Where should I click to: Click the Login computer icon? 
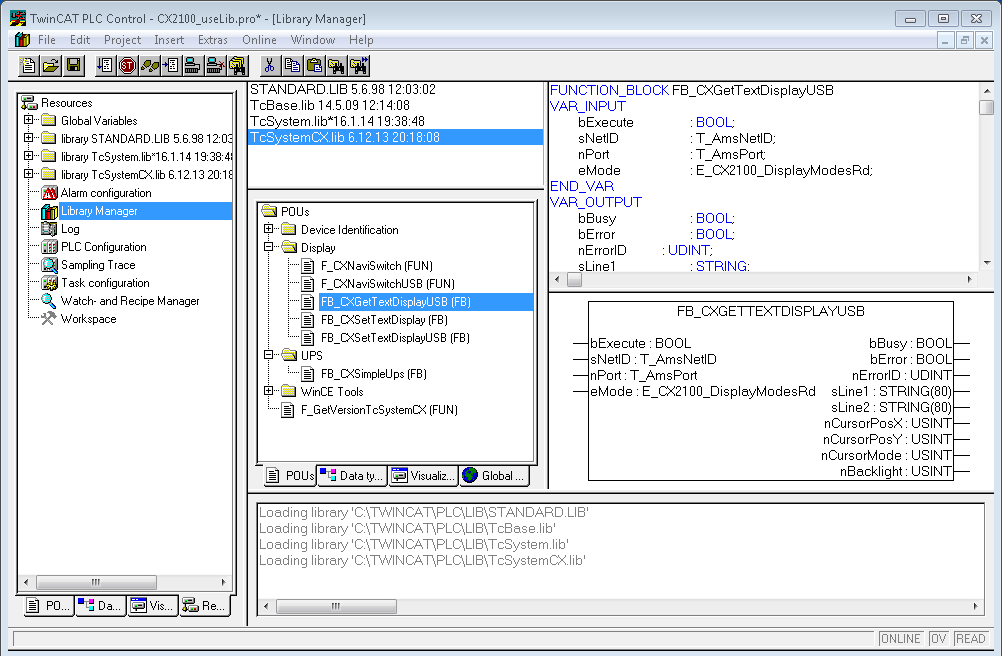point(193,65)
